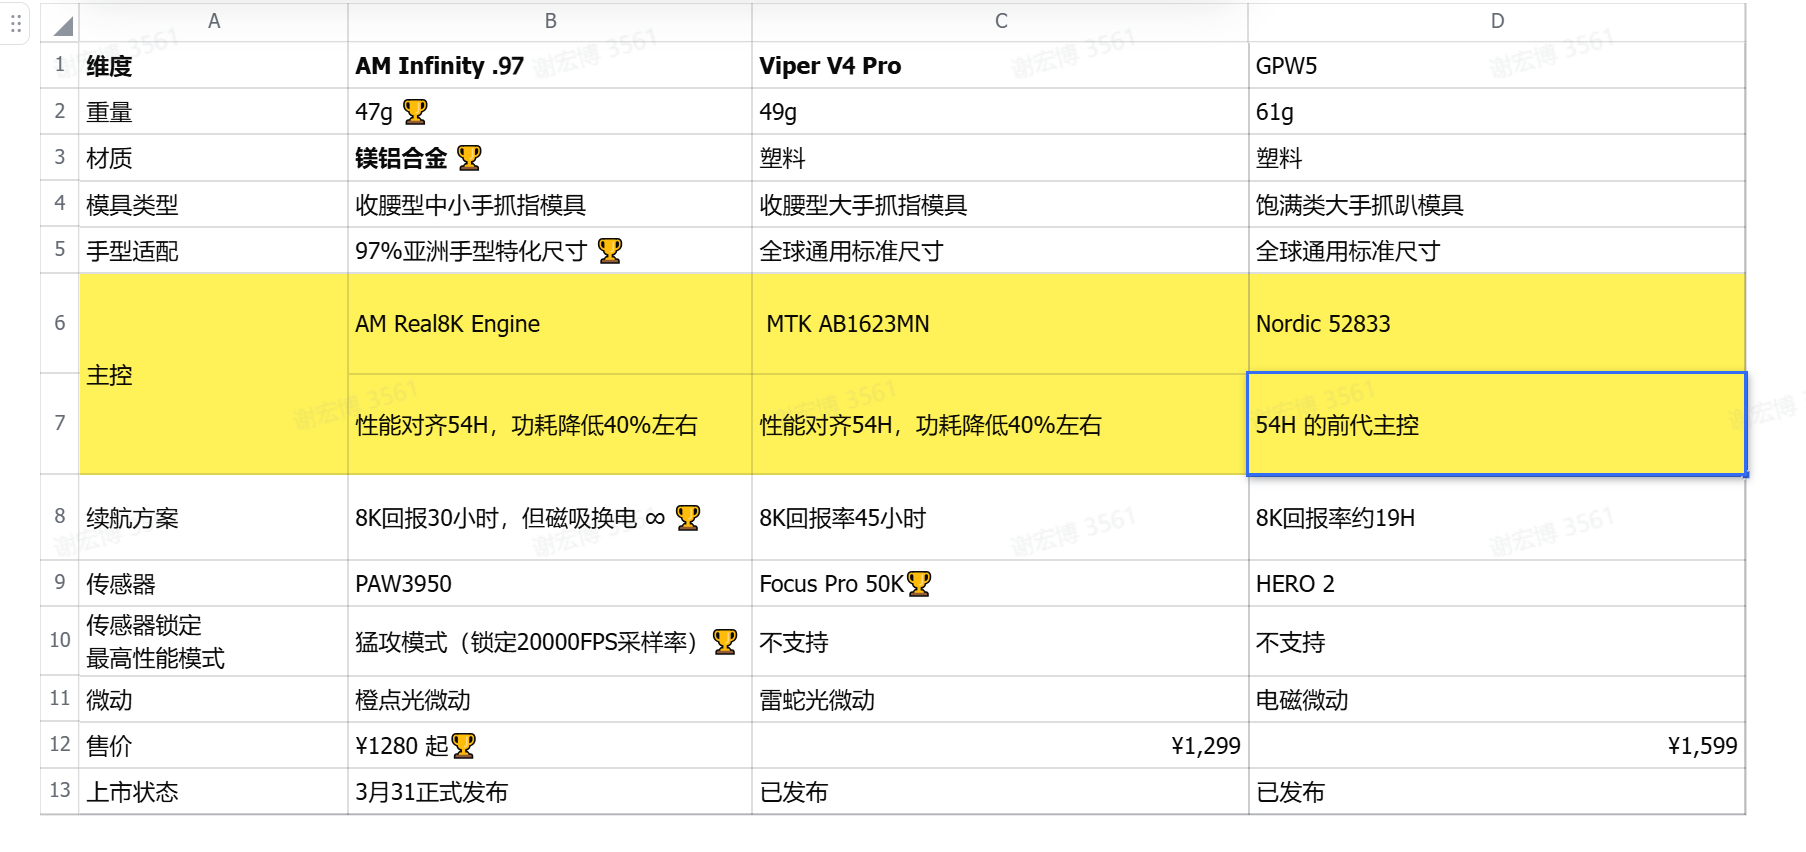Select column B header
Screen dimensions: 1806x852
click(x=550, y=22)
